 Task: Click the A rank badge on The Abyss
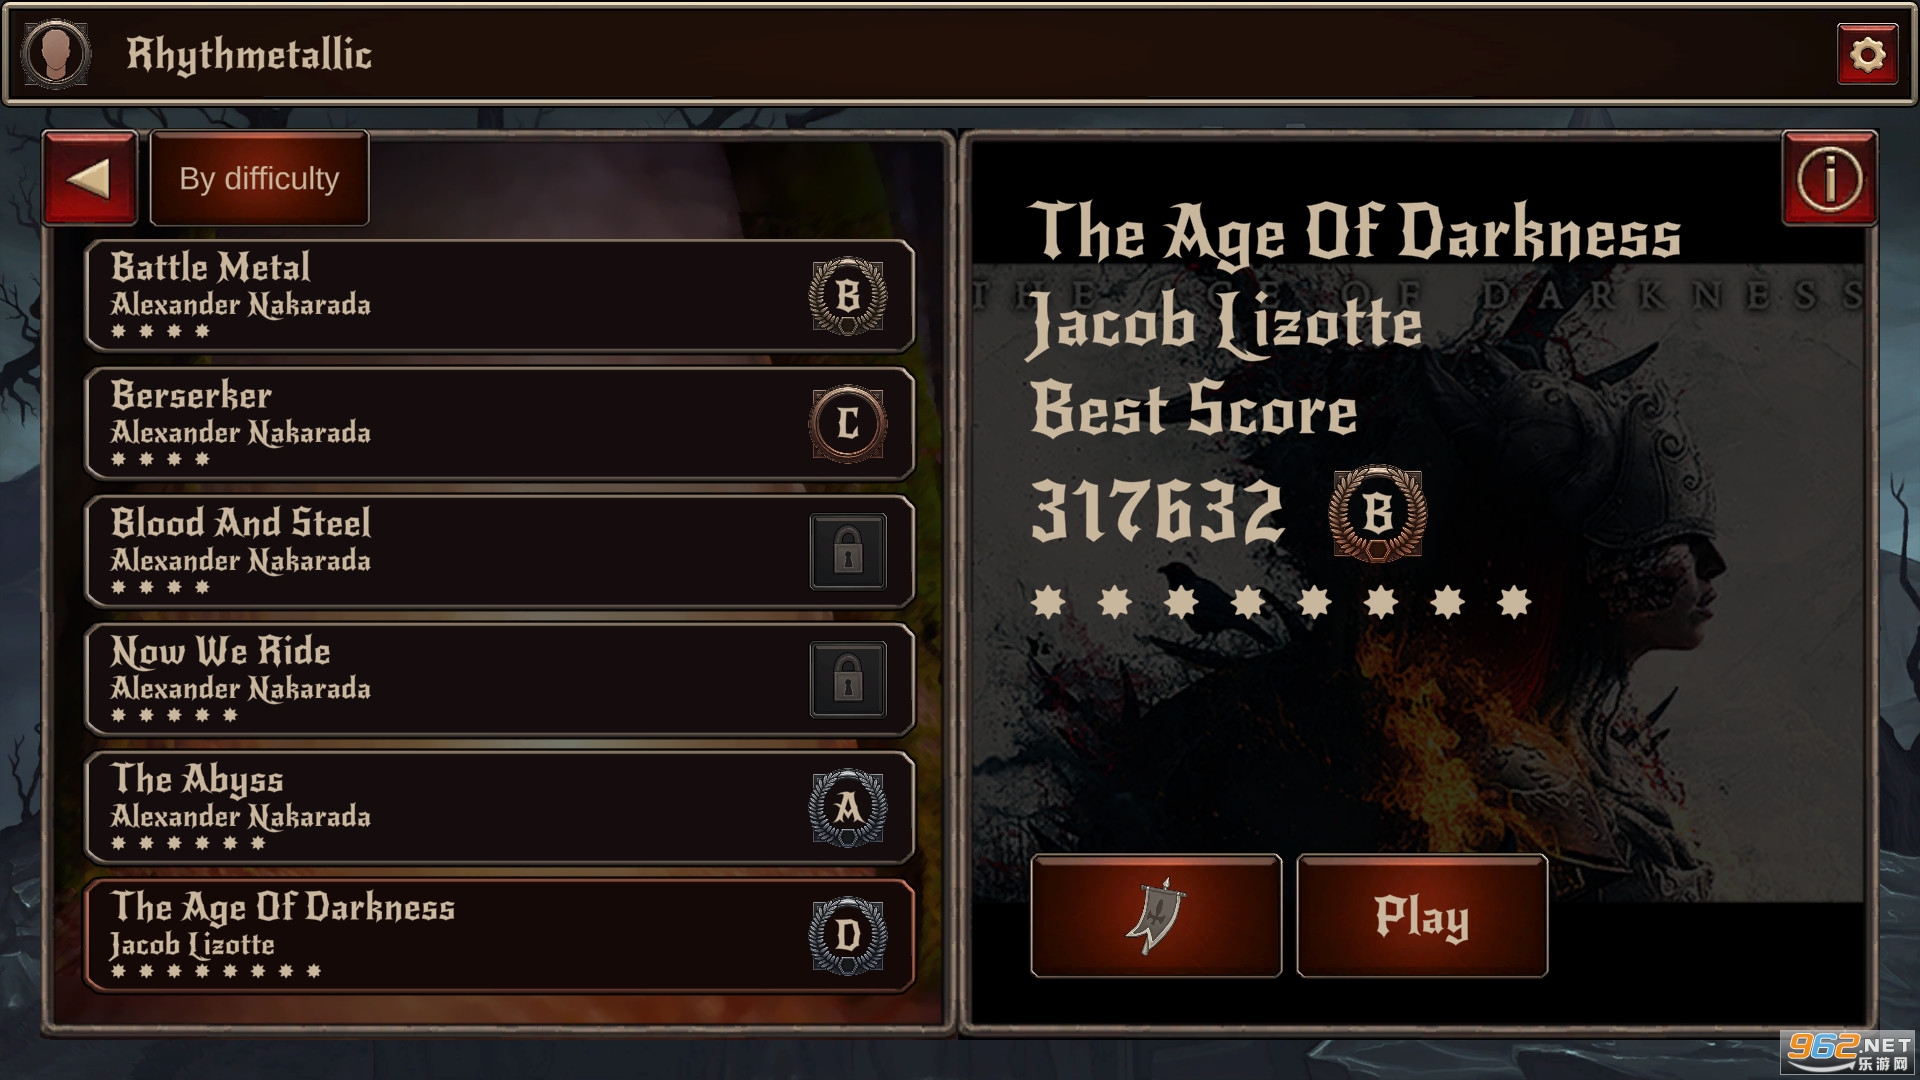pos(847,808)
